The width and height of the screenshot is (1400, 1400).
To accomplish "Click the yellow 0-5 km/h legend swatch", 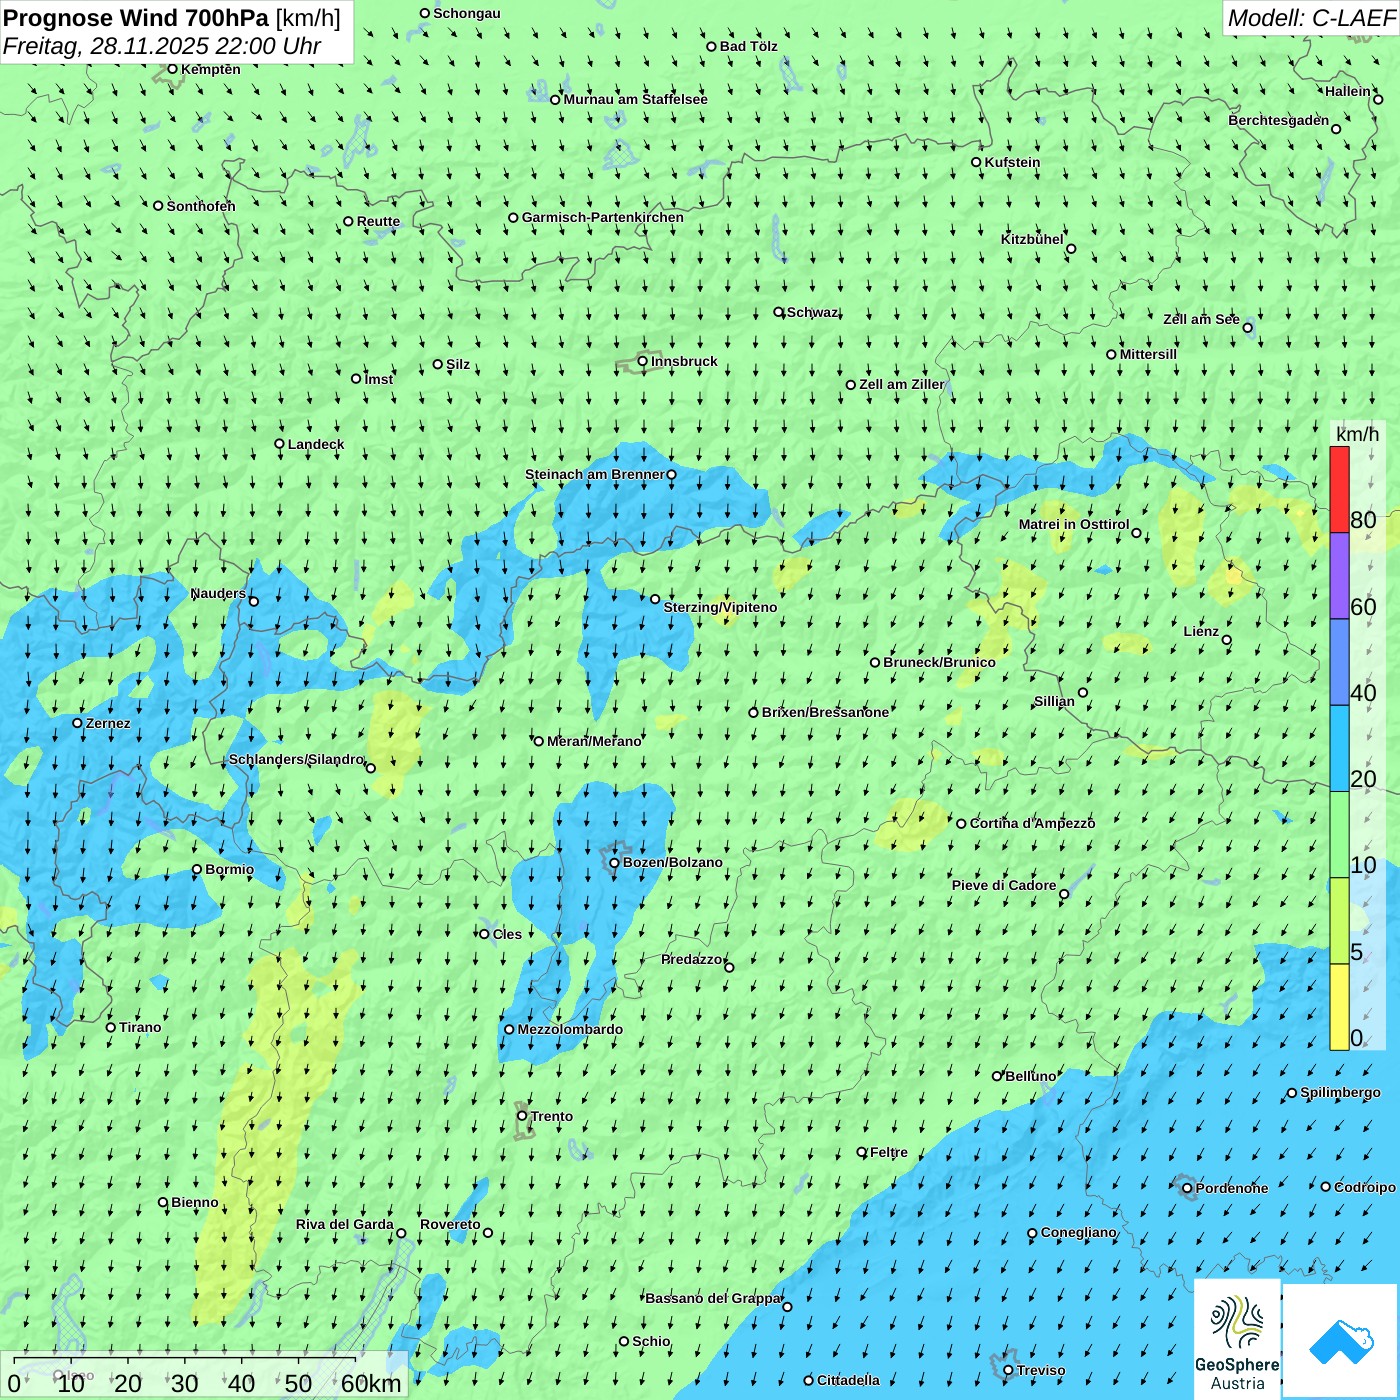I will [x=1339, y=1007].
